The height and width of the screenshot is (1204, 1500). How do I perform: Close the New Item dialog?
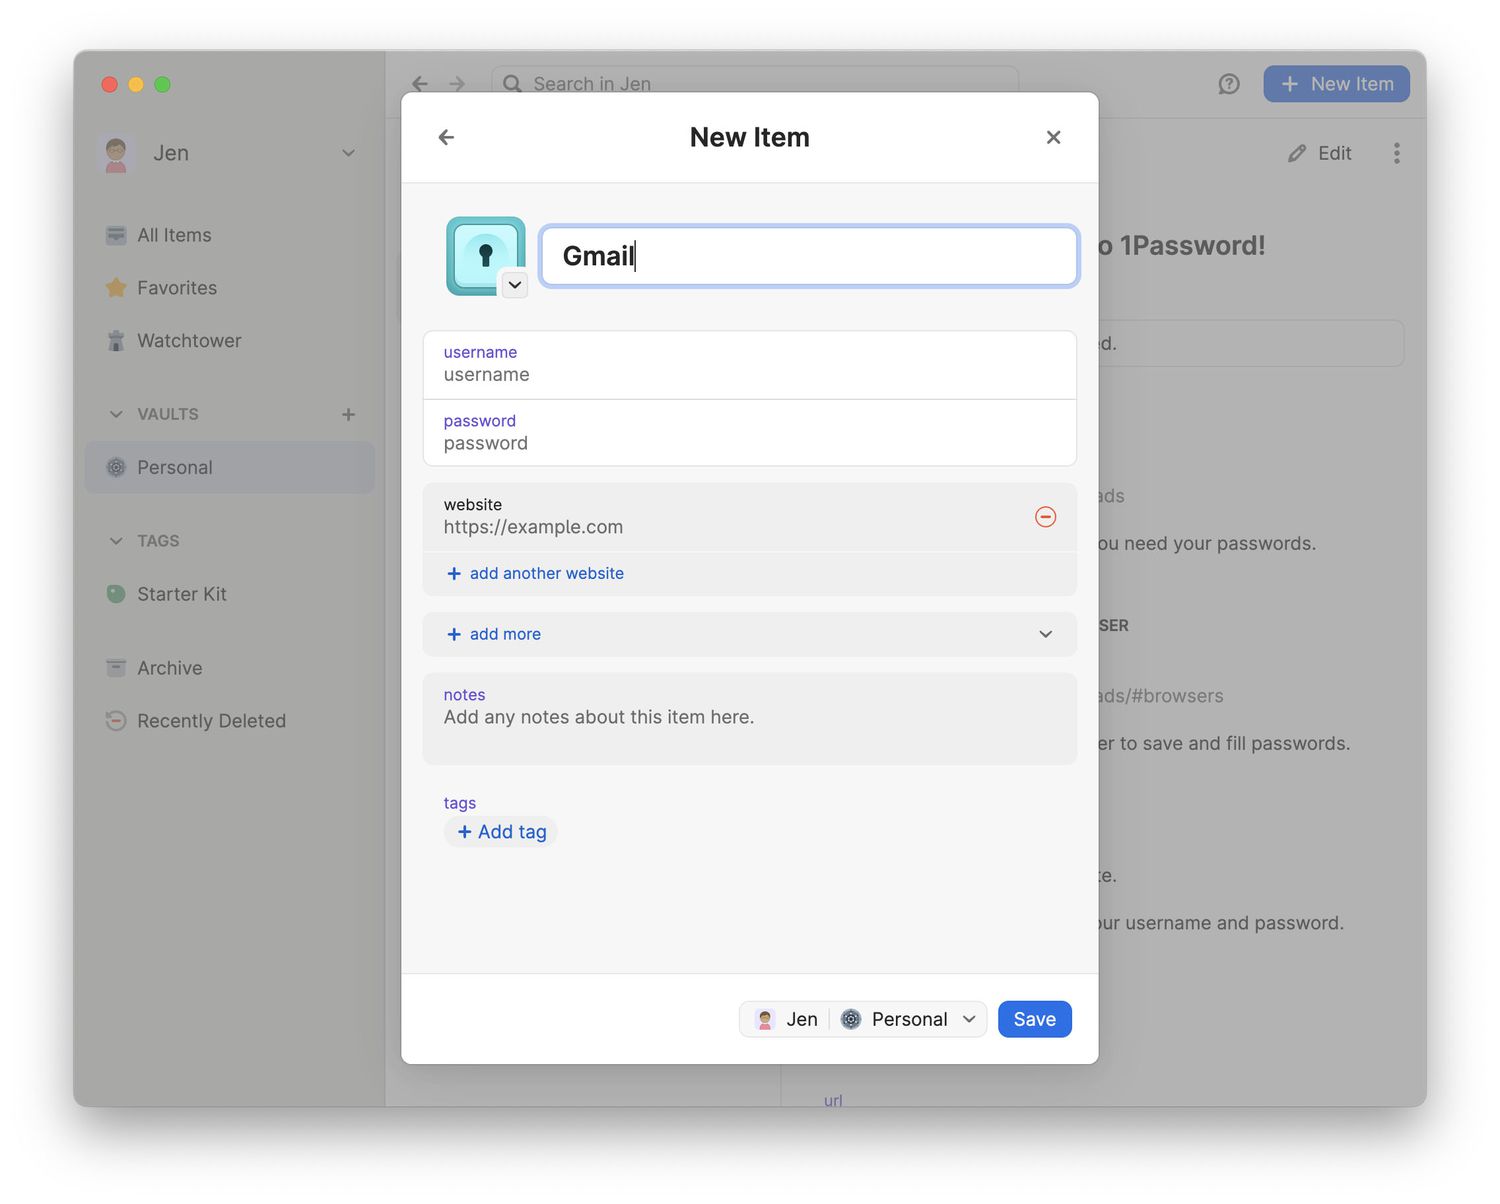[x=1053, y=137]
